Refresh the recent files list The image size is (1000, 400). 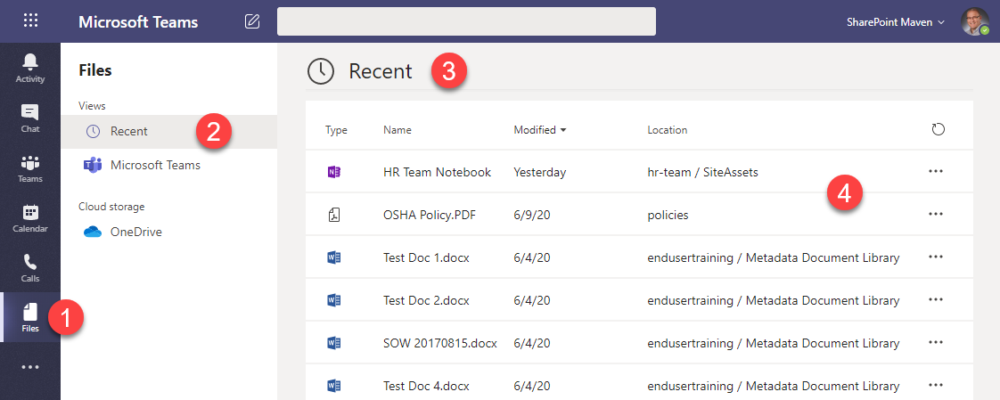937,130
